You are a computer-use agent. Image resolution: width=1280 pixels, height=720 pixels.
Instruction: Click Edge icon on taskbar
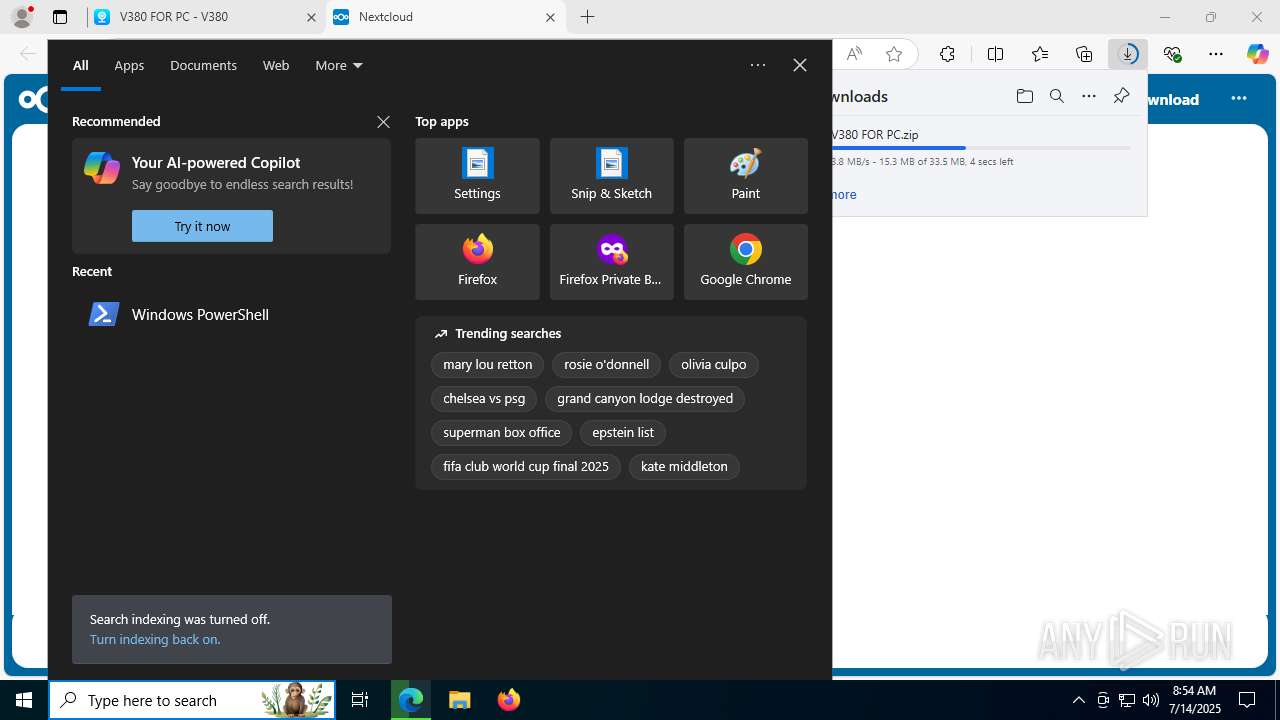411,700
